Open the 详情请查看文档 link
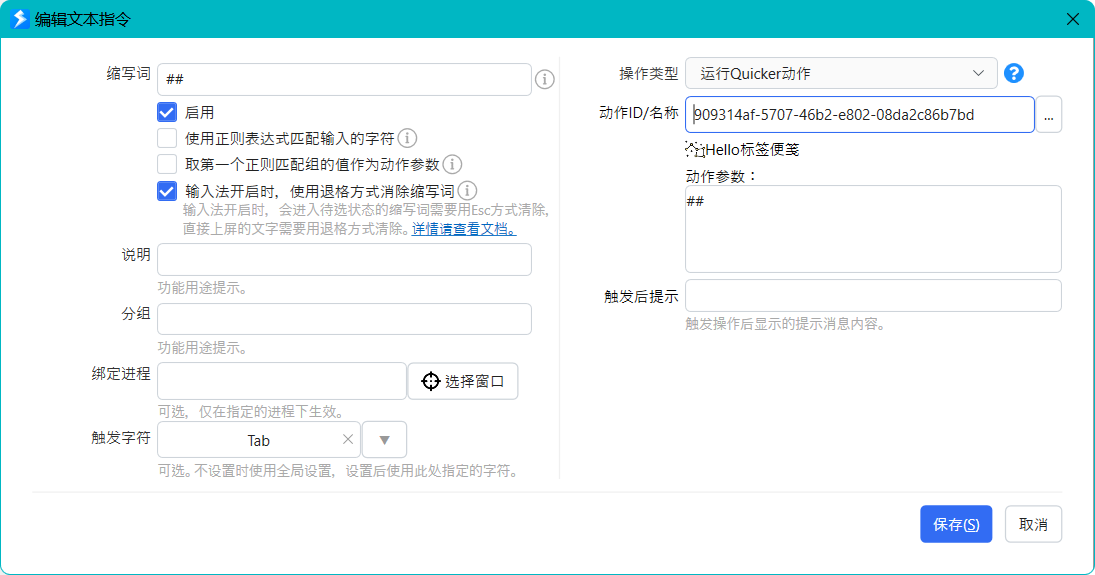 tap(464, 228)
